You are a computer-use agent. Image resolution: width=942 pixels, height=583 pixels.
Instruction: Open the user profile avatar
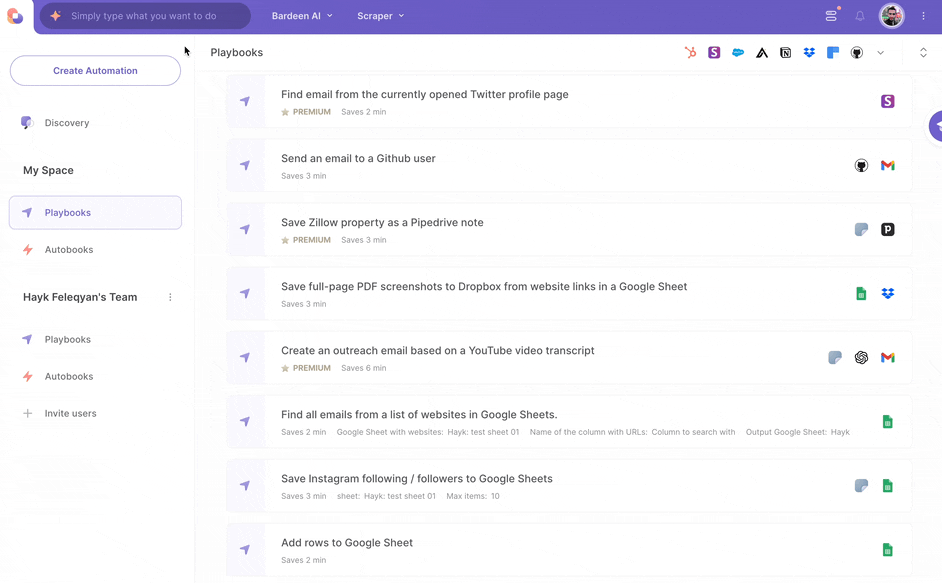click(892, 16)
